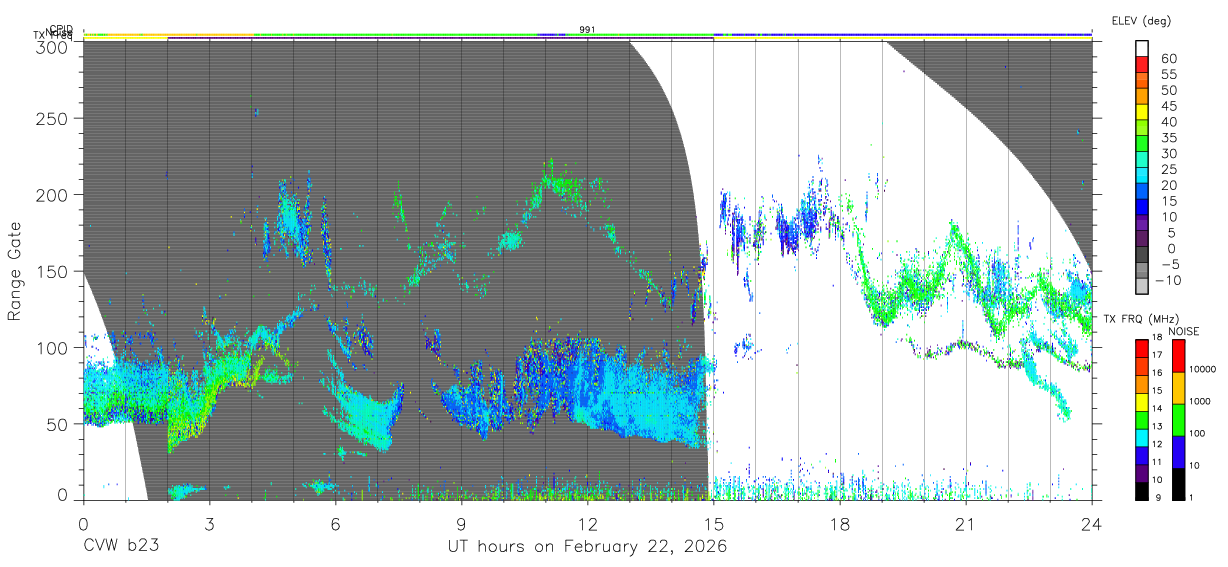
Task: Click the black bottom segment of the TX FRQ bar
Action: pos(1141,490)
